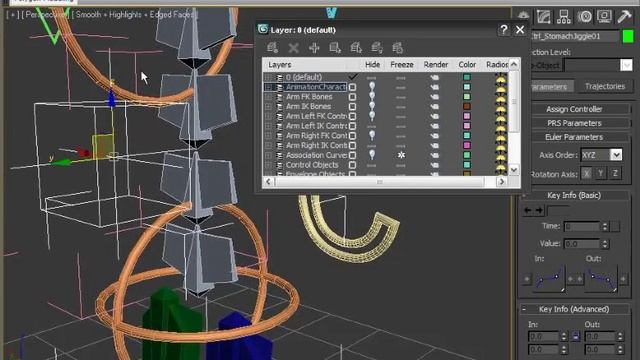
Task: Open the Assign Controller rollout
Action: (574, 109)
